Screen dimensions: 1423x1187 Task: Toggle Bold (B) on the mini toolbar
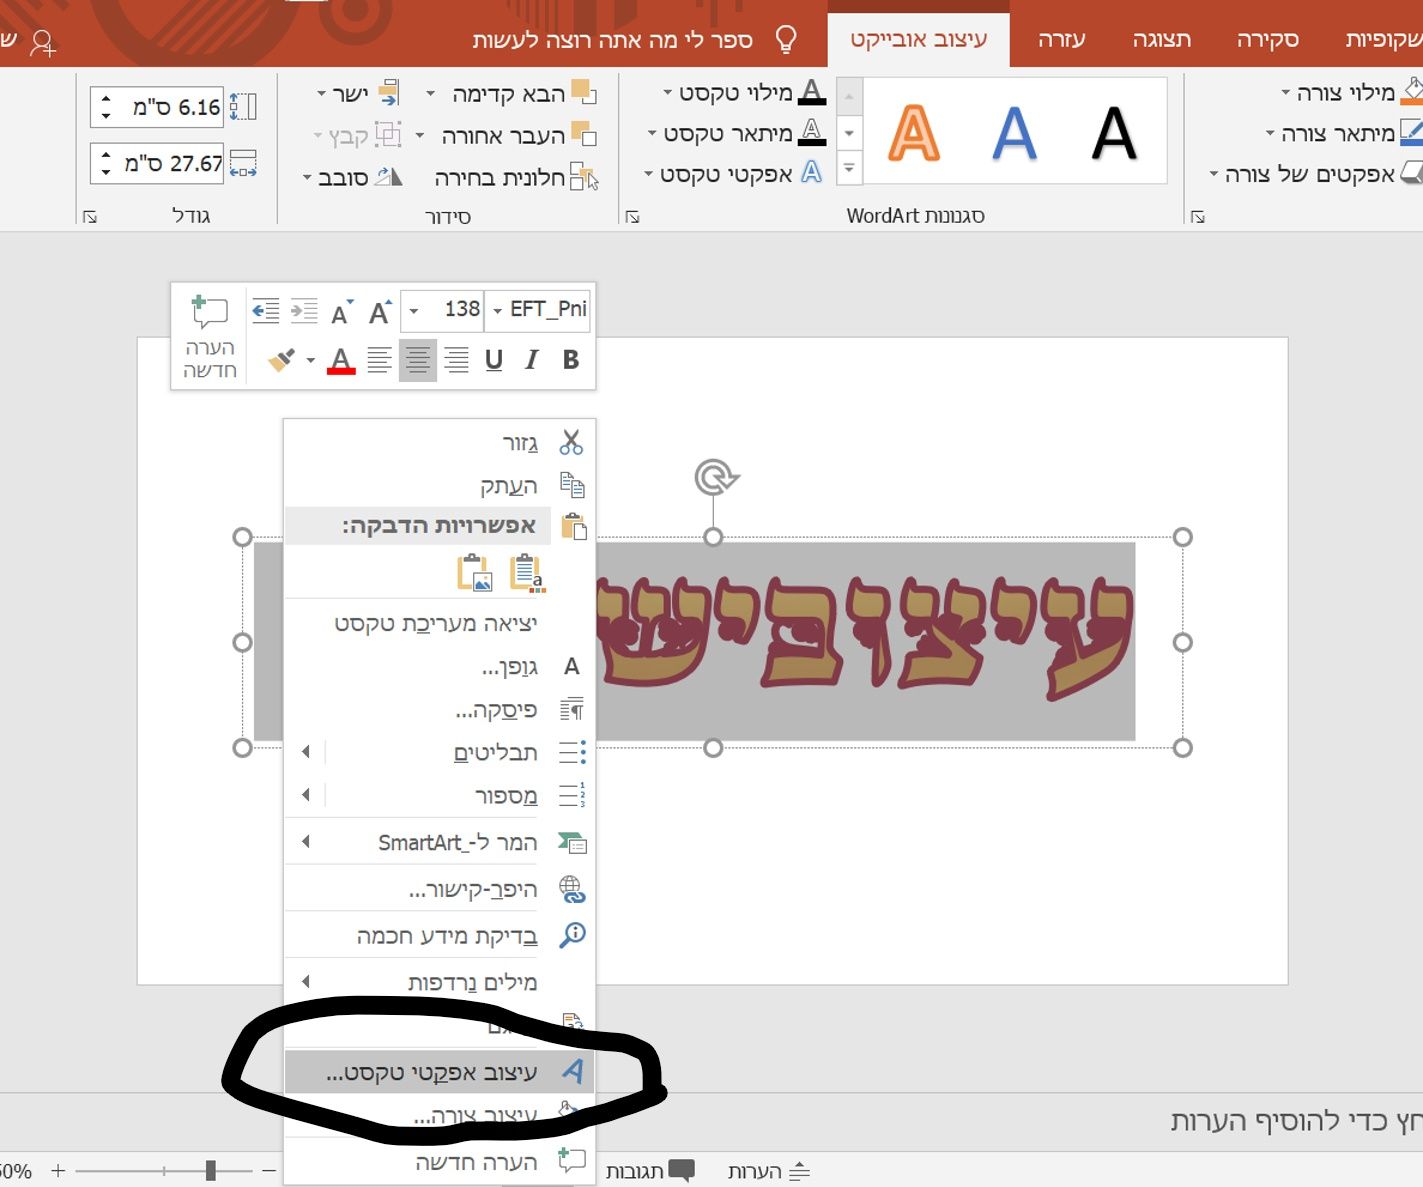click(571, 360)
